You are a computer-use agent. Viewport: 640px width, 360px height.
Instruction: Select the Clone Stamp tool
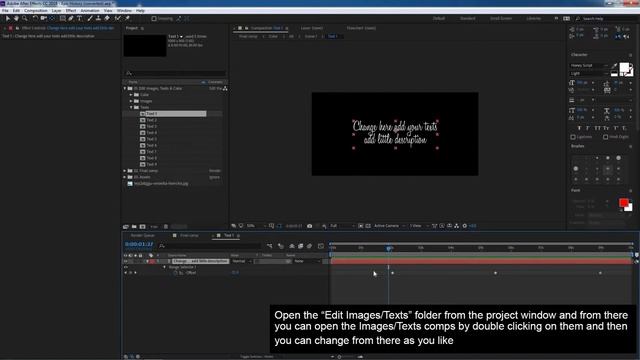[x=98, y=18]
